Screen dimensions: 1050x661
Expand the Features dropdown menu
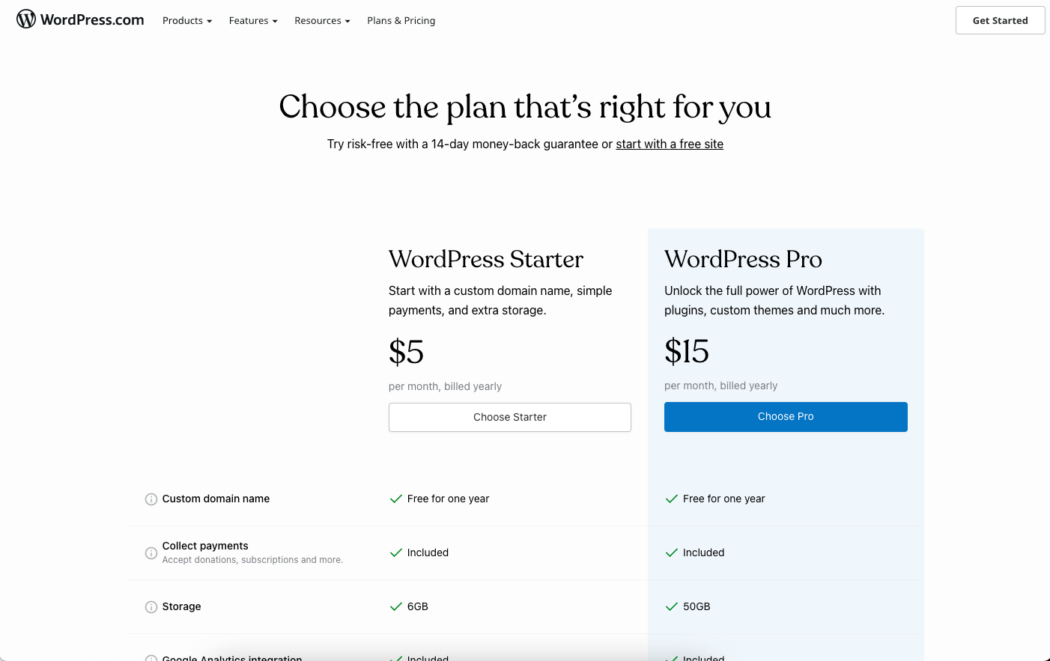click(x=253, y=21)
